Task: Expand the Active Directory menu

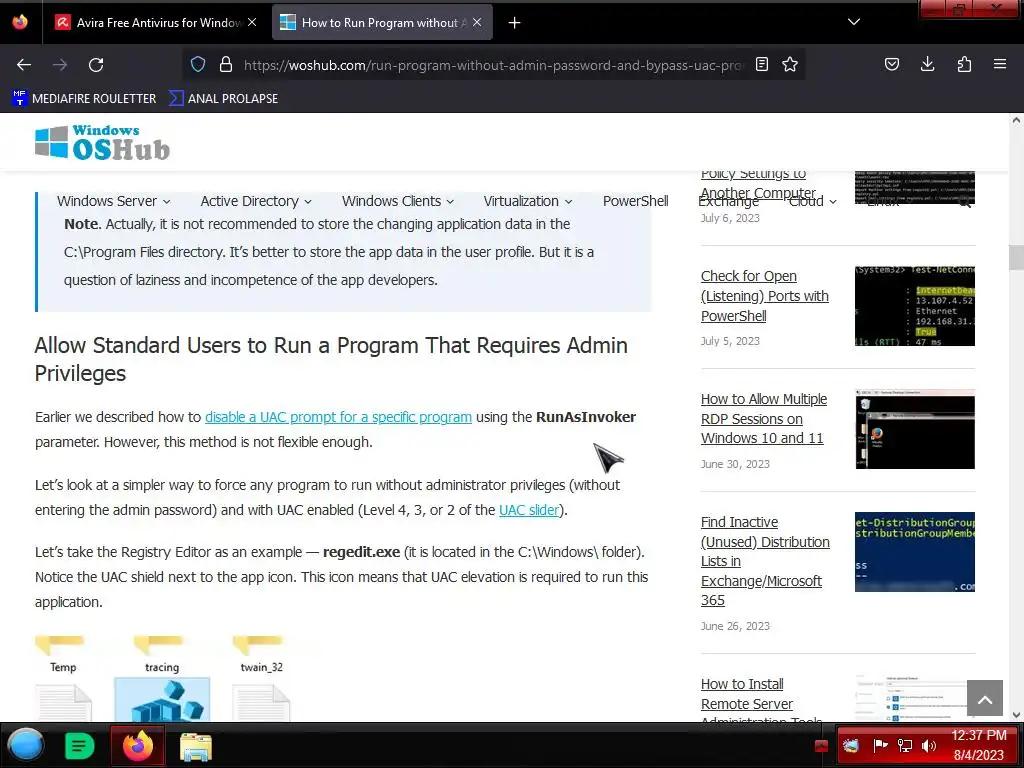Action: (x=256, y=201)
